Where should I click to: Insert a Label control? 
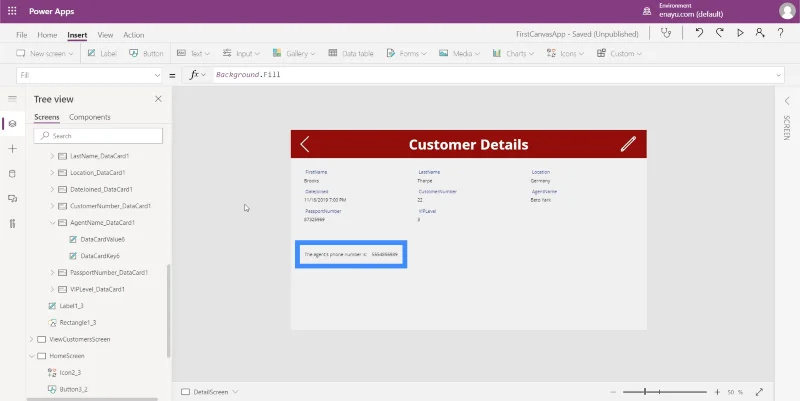click(102, 53)
